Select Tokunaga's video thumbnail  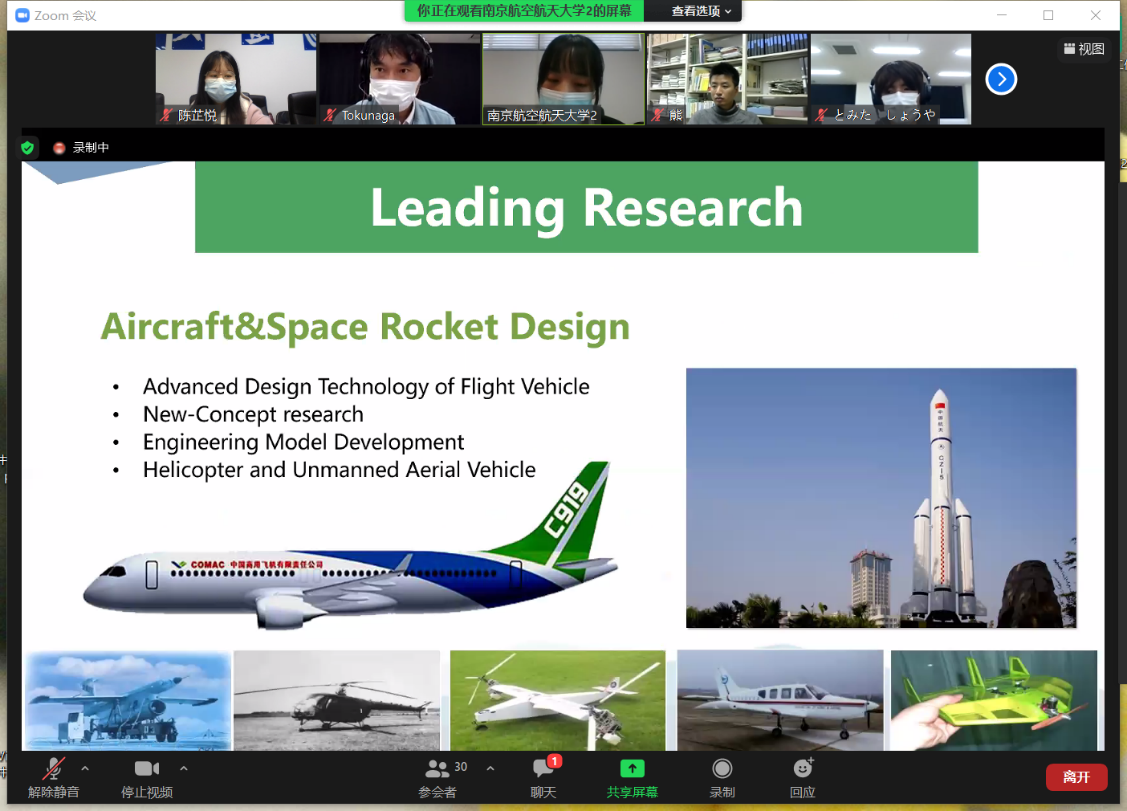pos(399,79)
